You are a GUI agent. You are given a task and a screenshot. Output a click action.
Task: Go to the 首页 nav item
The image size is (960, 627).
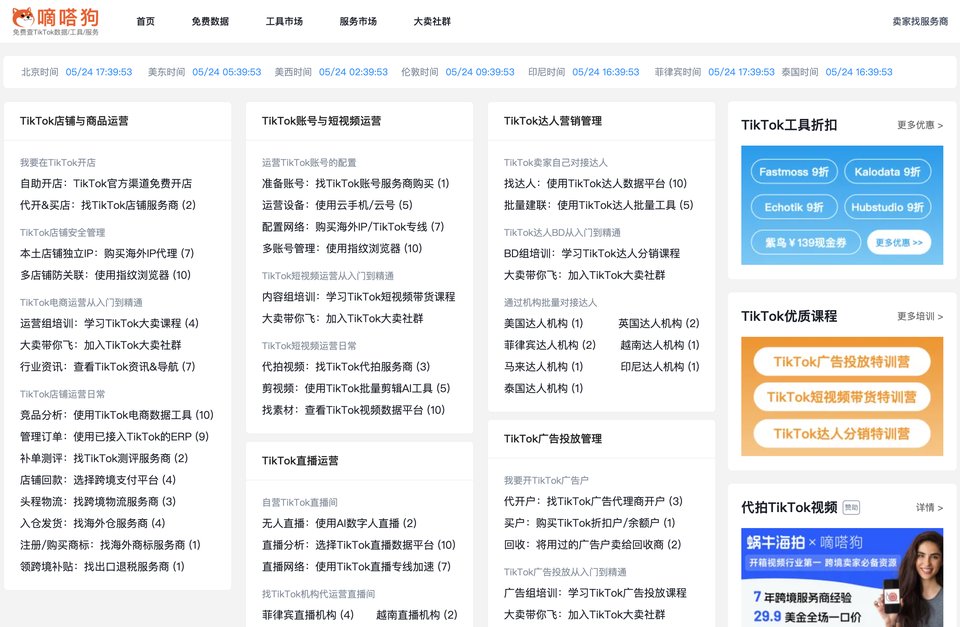coord(146,21)
